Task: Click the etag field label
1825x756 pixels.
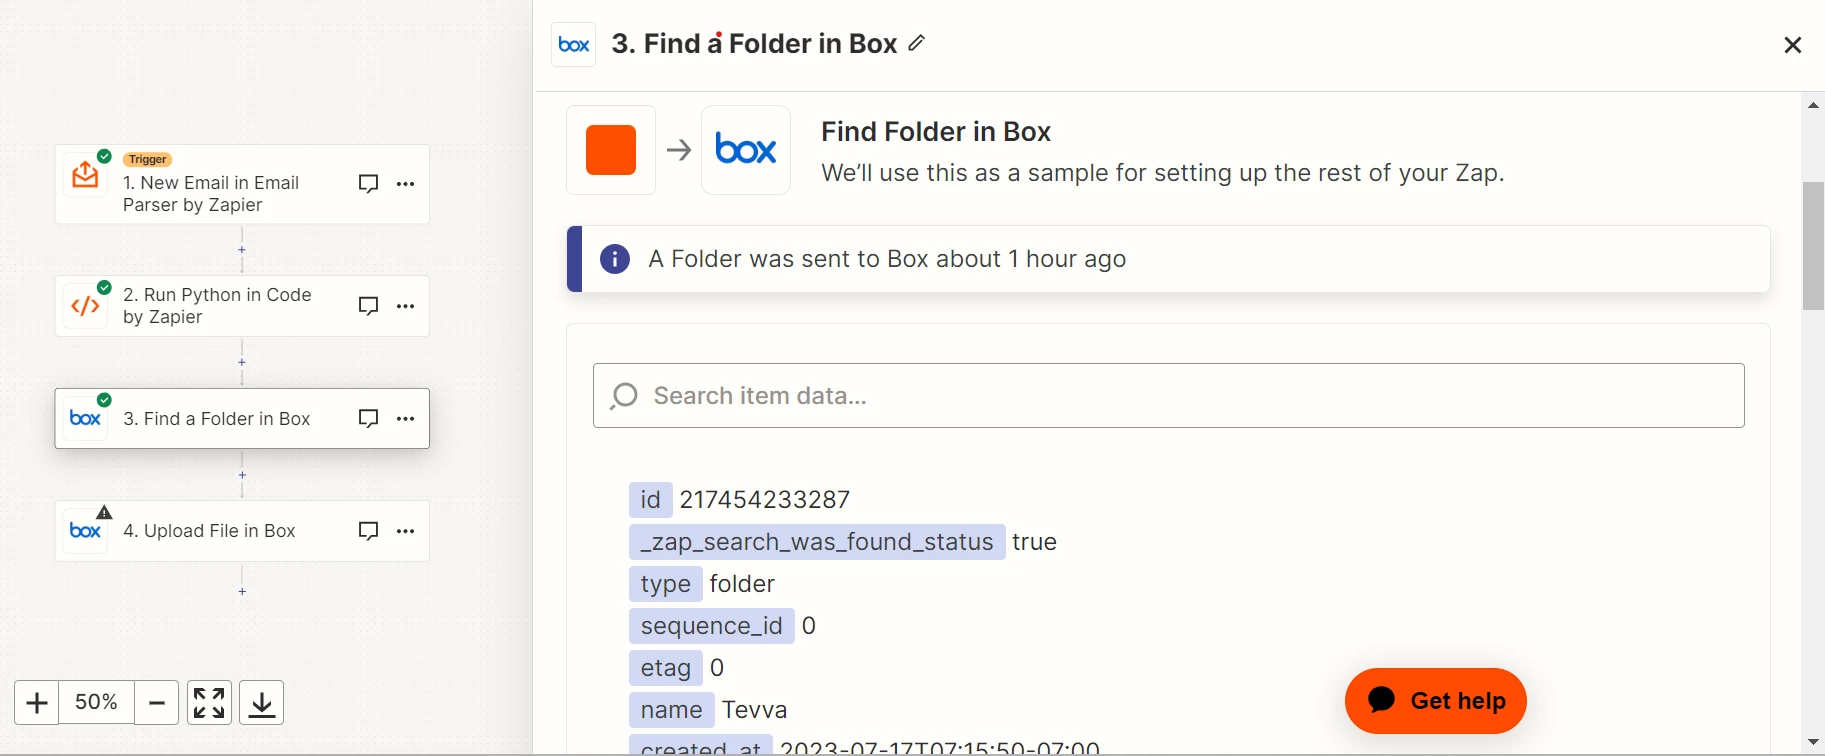Action: (x=666, y=668)
